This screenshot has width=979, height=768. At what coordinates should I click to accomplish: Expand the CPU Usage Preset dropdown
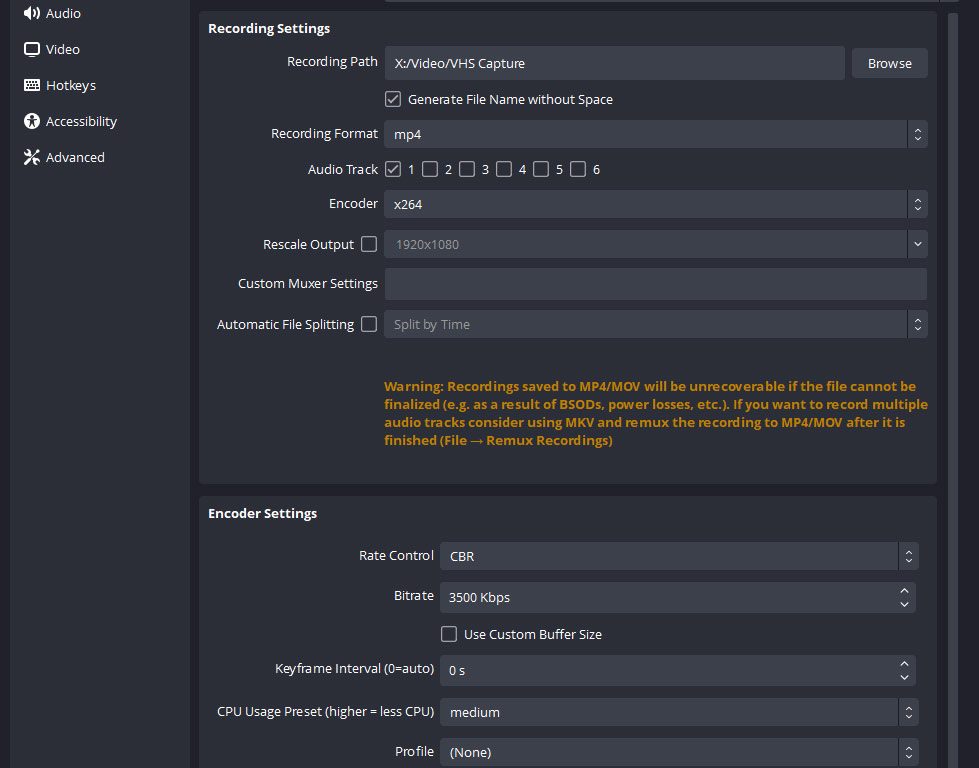point(679,712)
